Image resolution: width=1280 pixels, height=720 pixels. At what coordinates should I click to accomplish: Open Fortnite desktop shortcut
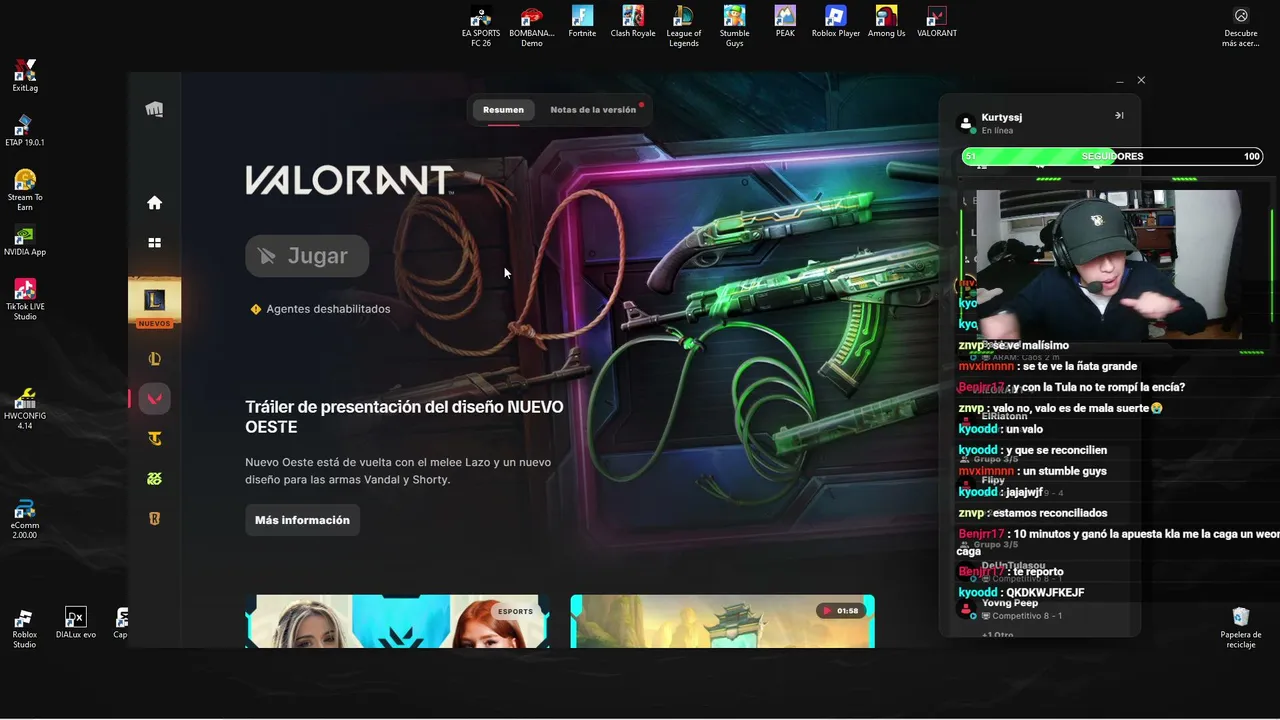click(x=582, y=22)
